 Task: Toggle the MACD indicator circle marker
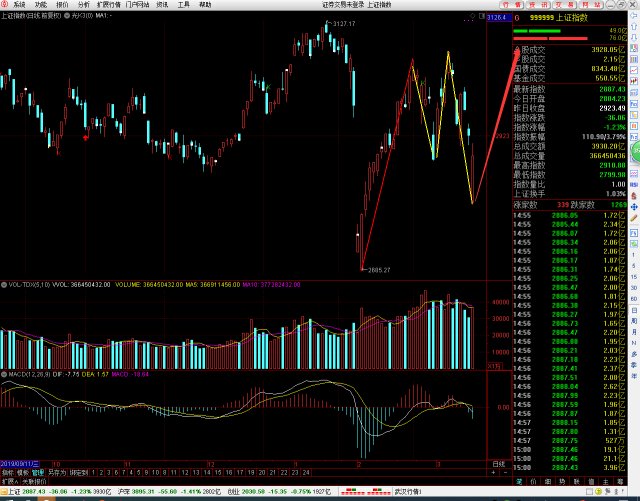click(x=4, y=374)
